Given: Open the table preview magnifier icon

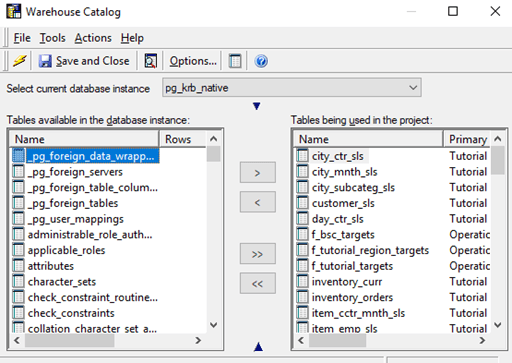Looking at the screenshot, I should 150,61.
